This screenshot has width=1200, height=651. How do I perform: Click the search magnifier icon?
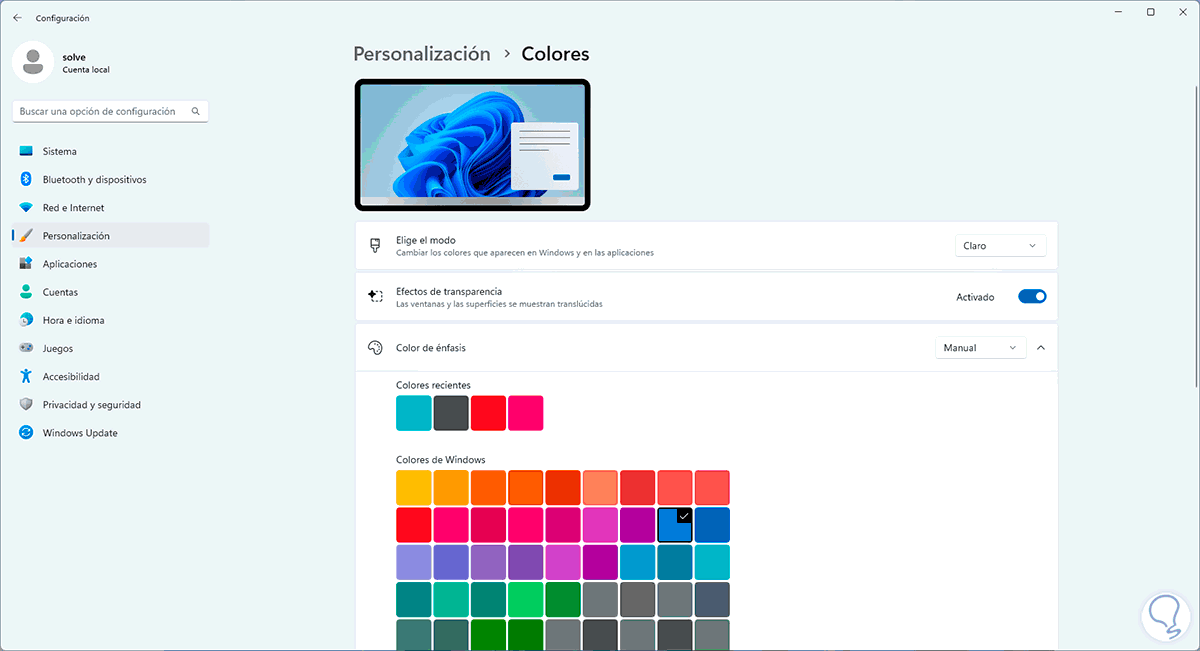(195, 112)
